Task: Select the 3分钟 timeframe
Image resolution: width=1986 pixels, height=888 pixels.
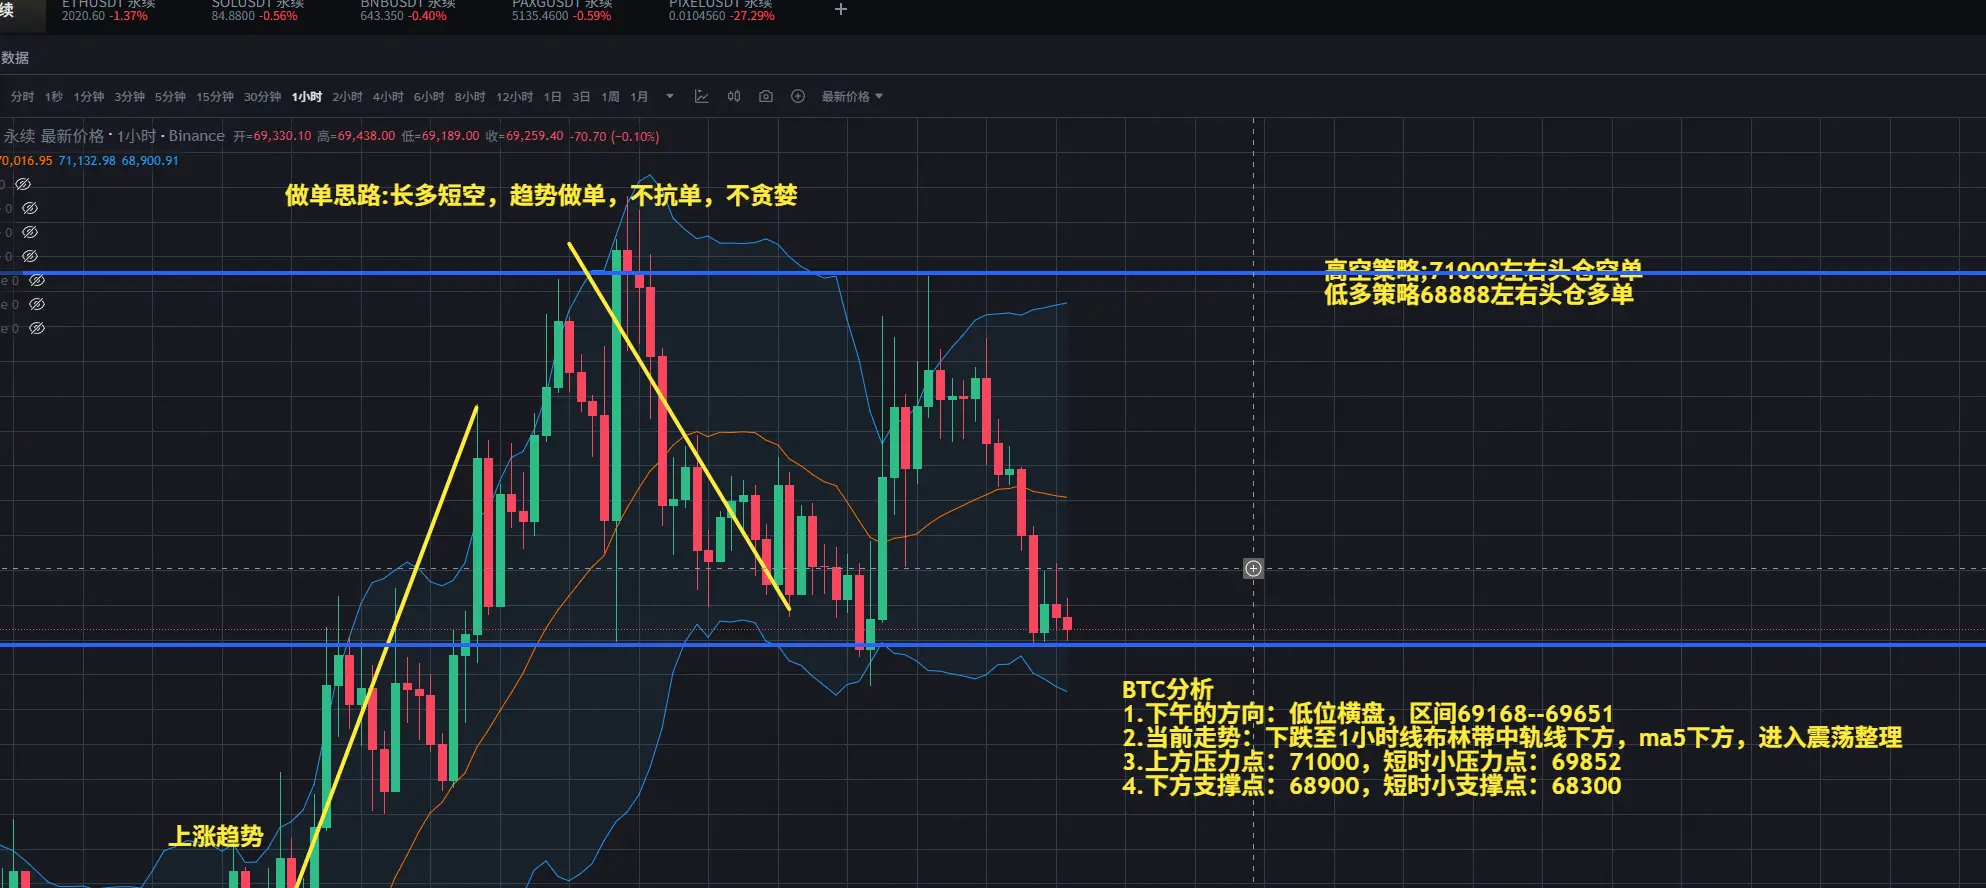Action: [x=129, y=97]
